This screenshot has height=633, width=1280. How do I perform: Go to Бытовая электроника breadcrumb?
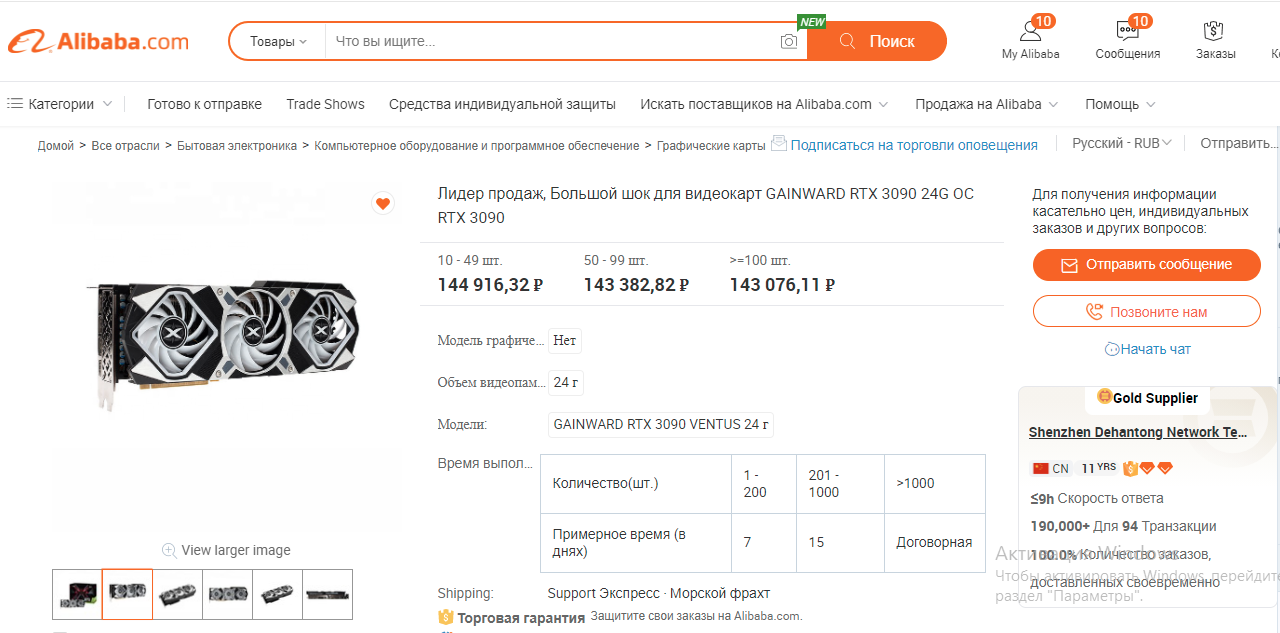(237, 146)
